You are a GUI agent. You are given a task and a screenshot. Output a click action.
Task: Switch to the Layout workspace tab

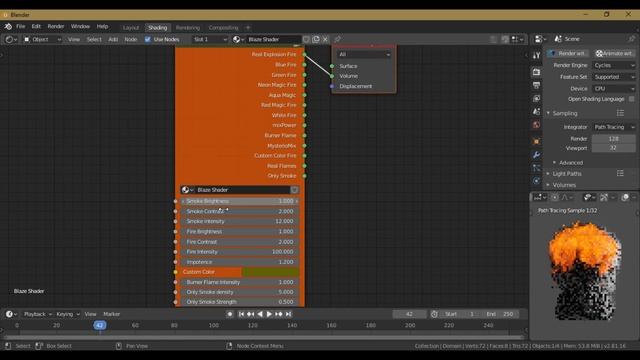coord(131,28)
